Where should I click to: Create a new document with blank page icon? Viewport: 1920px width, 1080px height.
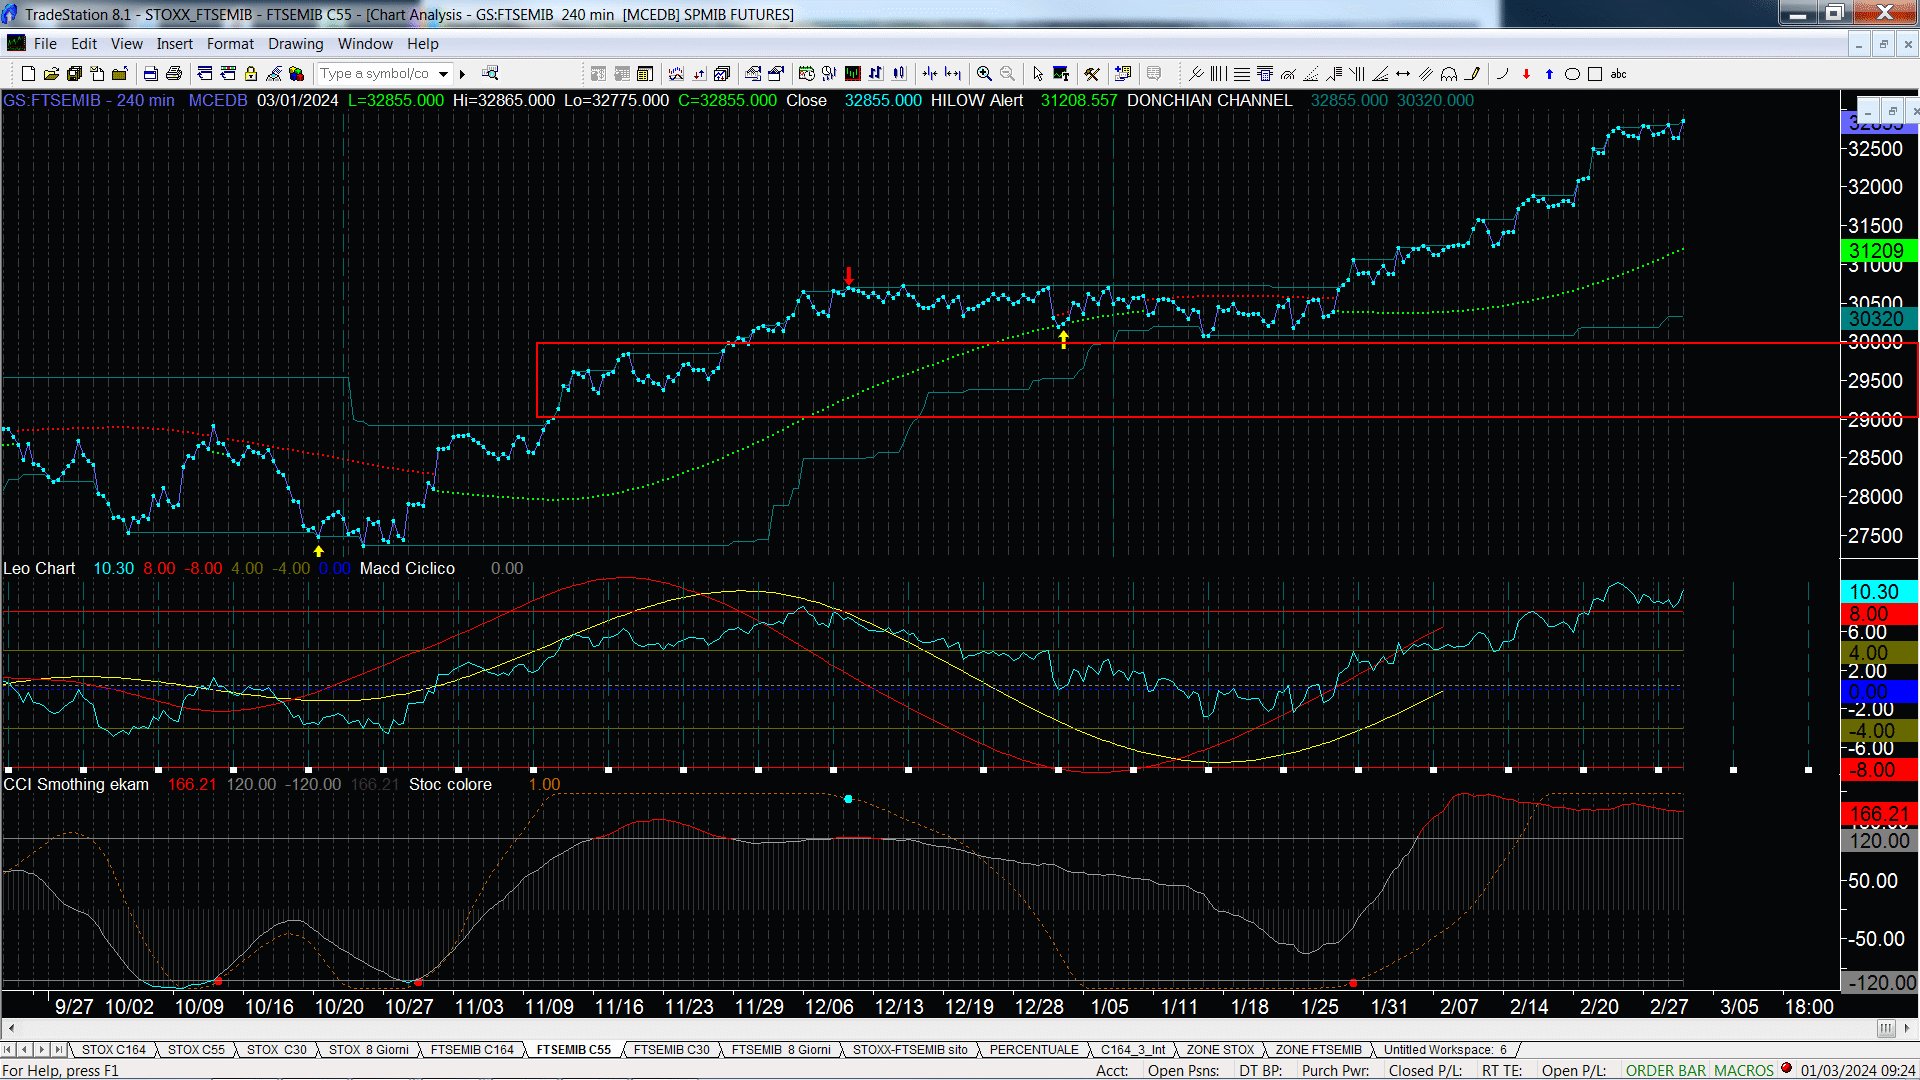click(28, 73)
